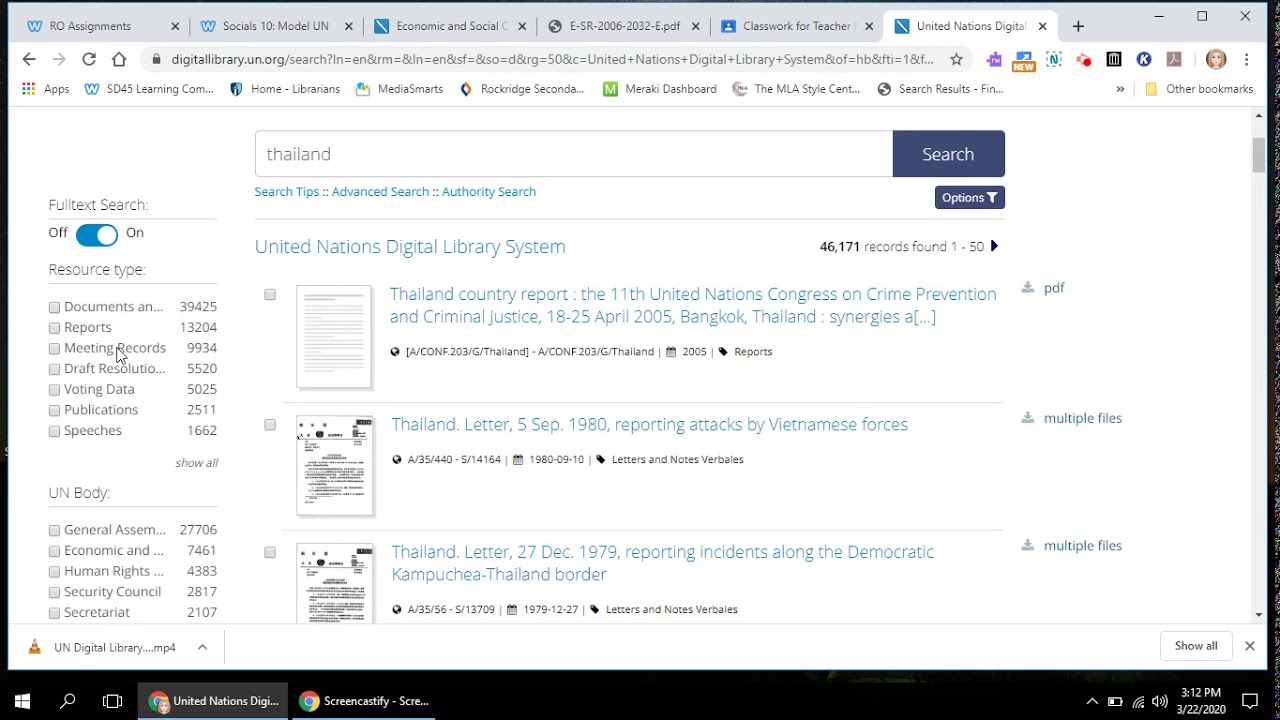Close the downloads bar with the X
The height and width of the screenshot is (720, 1280).
[1249, 646]
